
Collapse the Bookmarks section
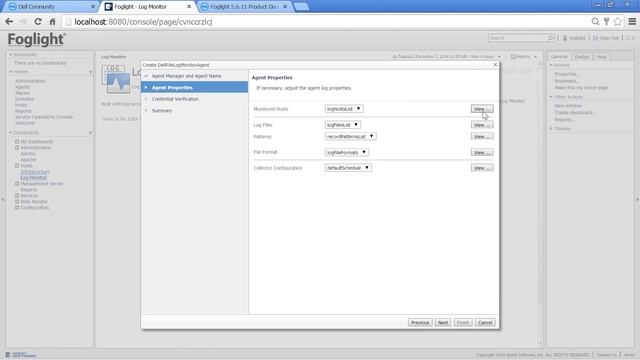click(11, 55)
